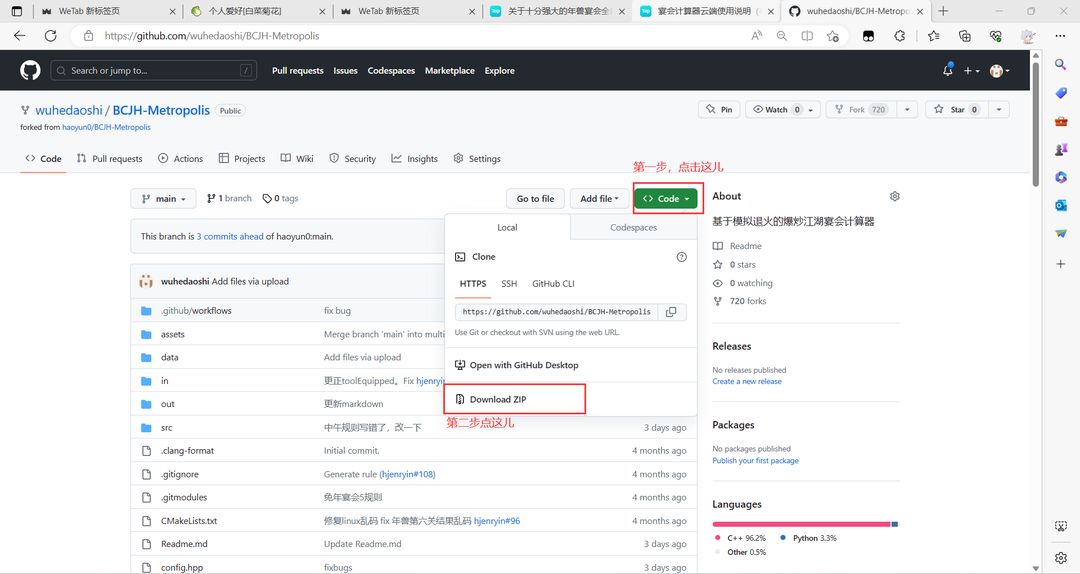Open the src folder
The height and width of the screenshot is (574, 1080).
[167, 428]
